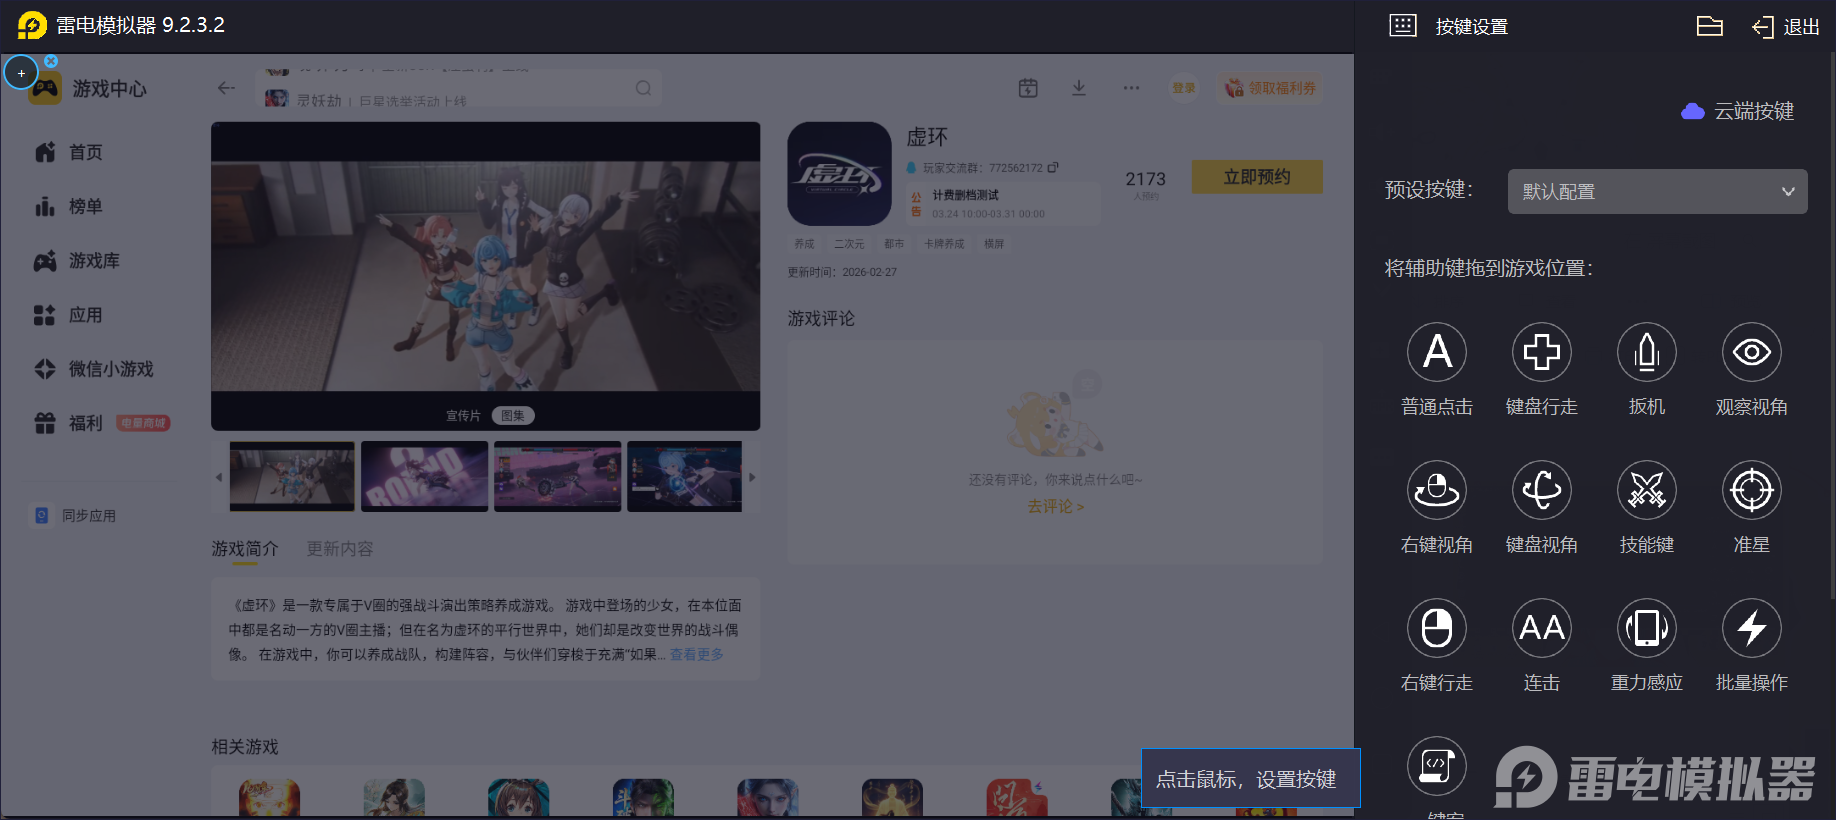Image resolution: width=1836 pixels, height=820 pixels.
Task: Select the fourth gallery thumbnail with blue-haired girl
Action: [x=685, y=477]
